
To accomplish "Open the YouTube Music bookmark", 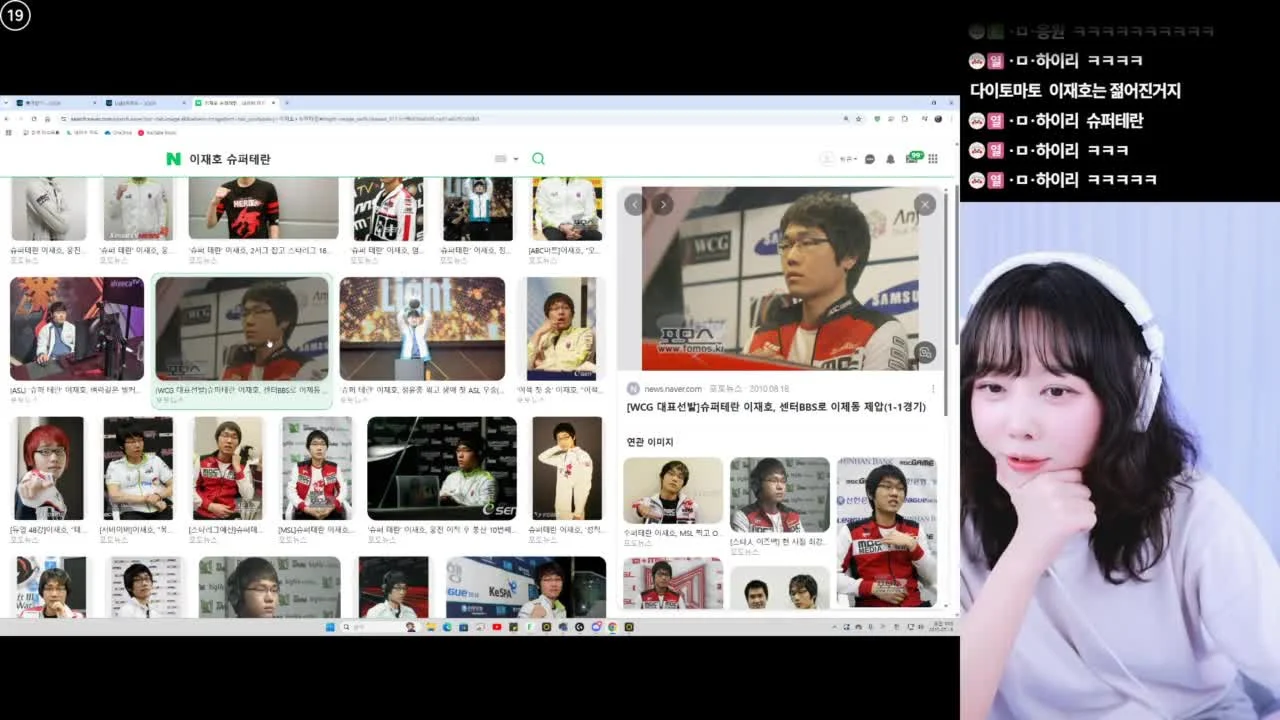I will [158, 132].
